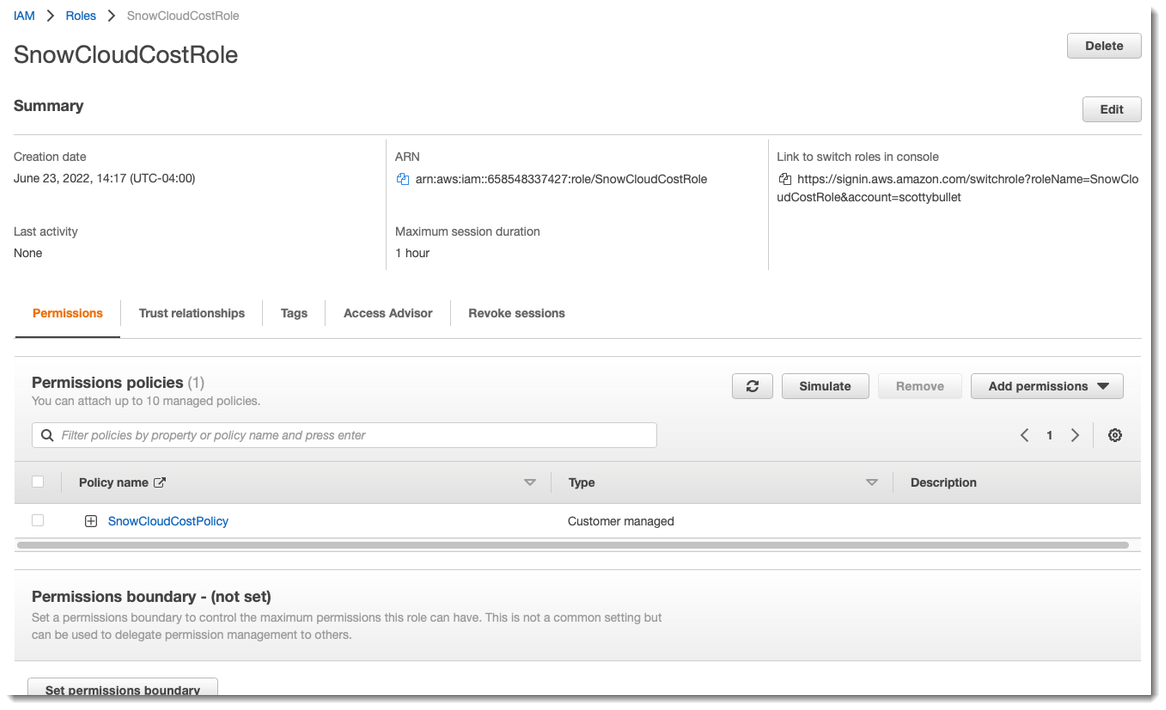Viewport: 1166px width, 710px height.
Task: Click the Customer managed type cell
Action: 621,521
